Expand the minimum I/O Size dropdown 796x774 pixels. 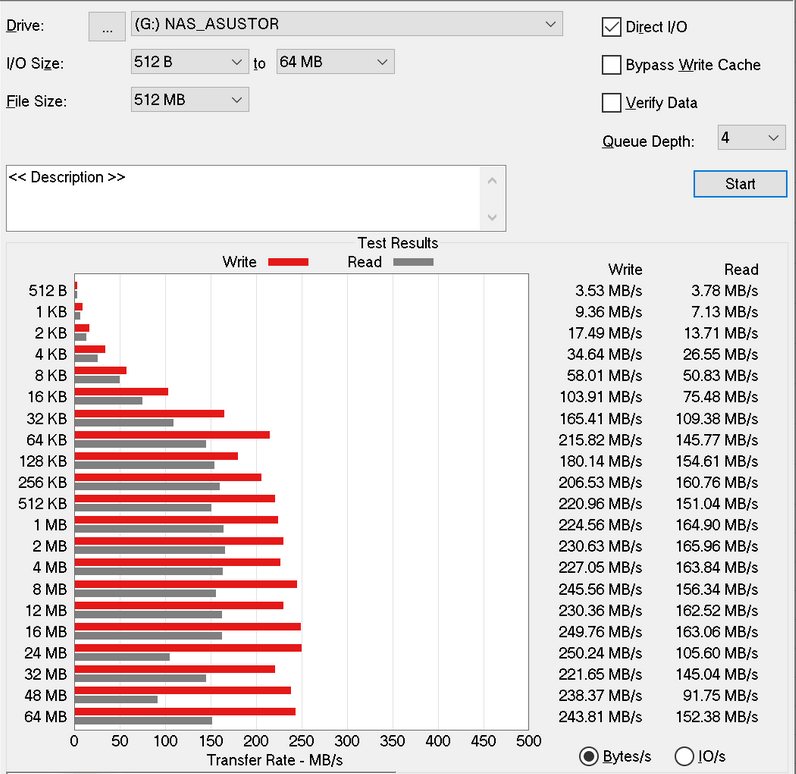coord(189,61)
